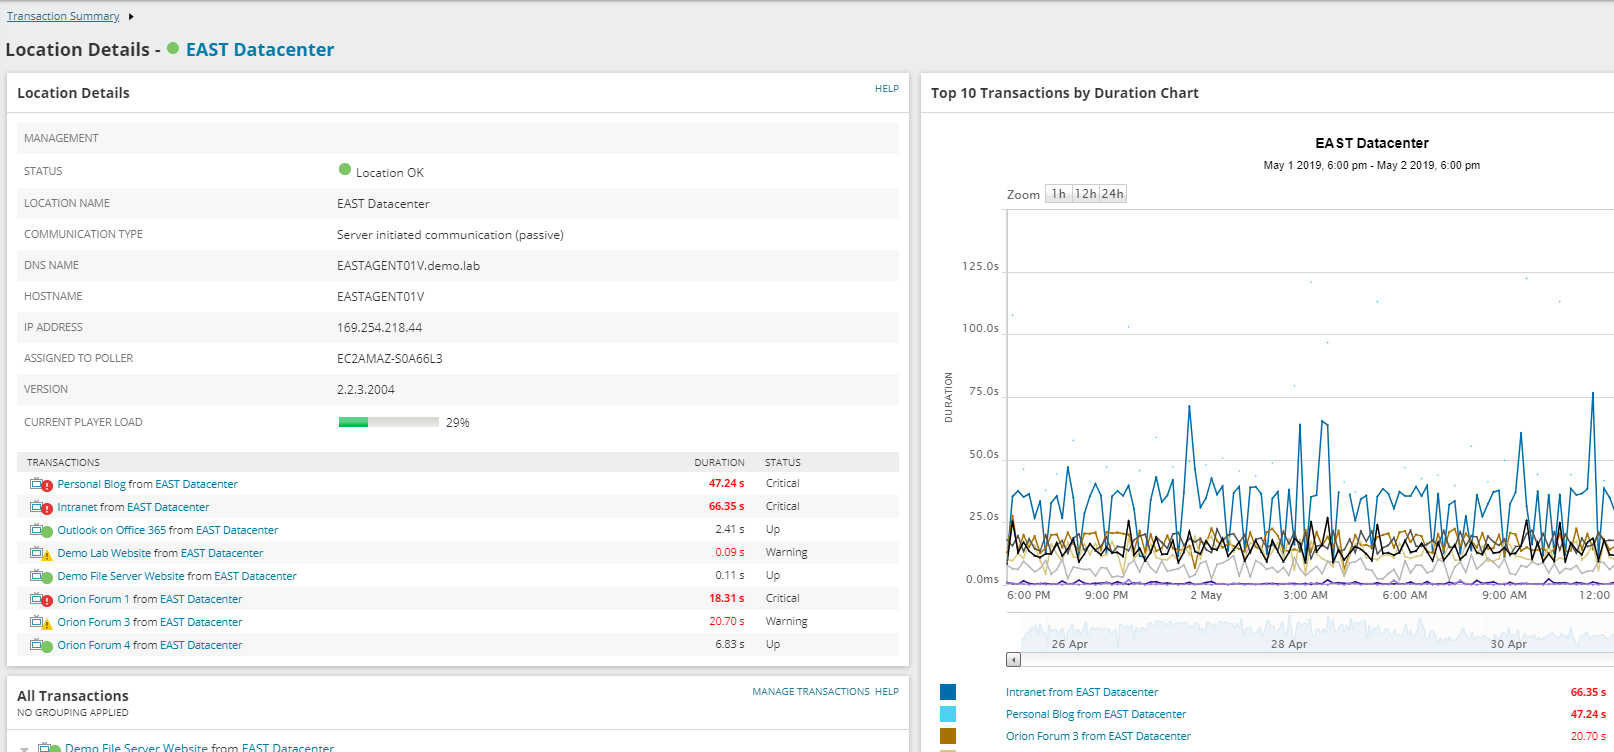Collapse Demo File Server Website row in All Transactions
1614x752 pixels.
(x=24, y=748)
